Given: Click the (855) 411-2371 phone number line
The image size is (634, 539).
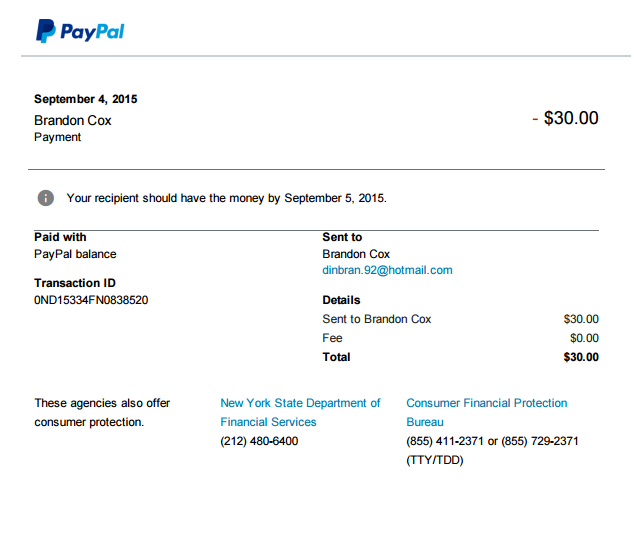Looking at the screenshot, I should click(492, 441).
